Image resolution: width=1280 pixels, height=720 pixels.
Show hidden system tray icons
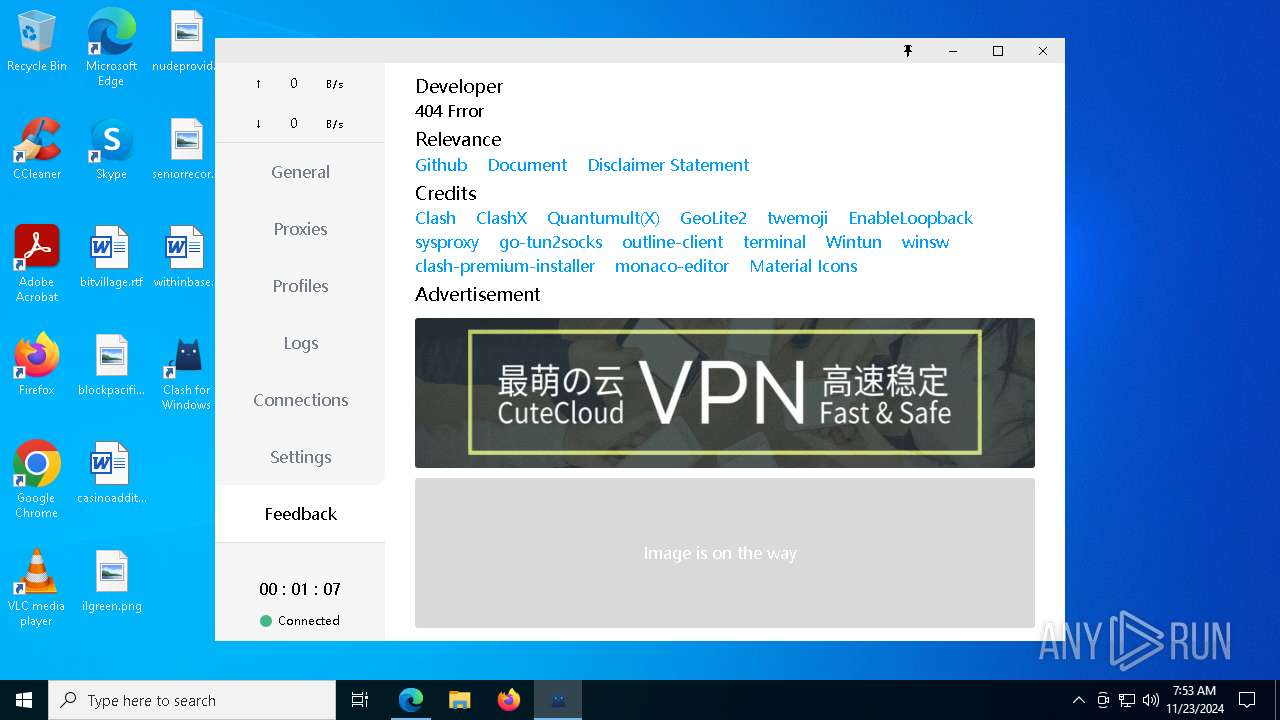1078,700
